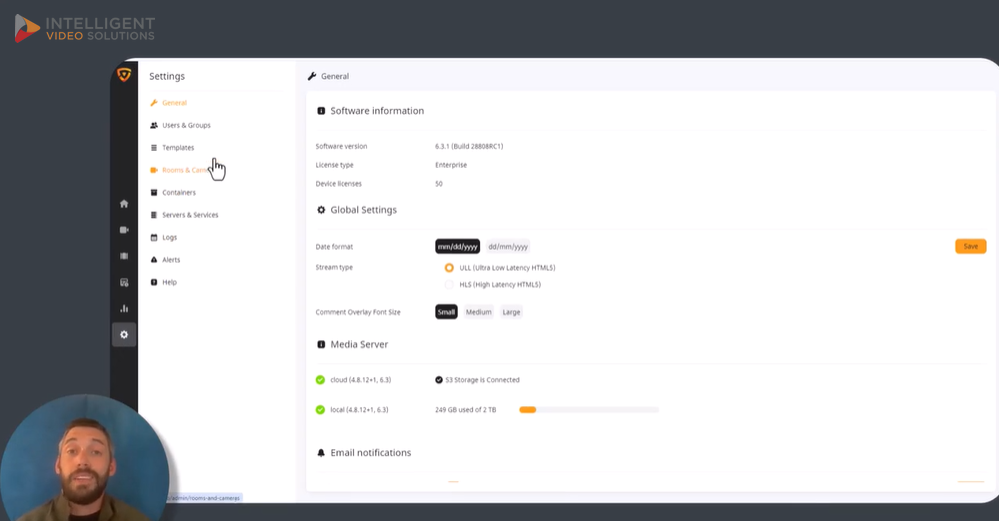The width and height of the screenshot is (999, 521).
Task: Click the green check beside cloud server
Action: [320, 380]
